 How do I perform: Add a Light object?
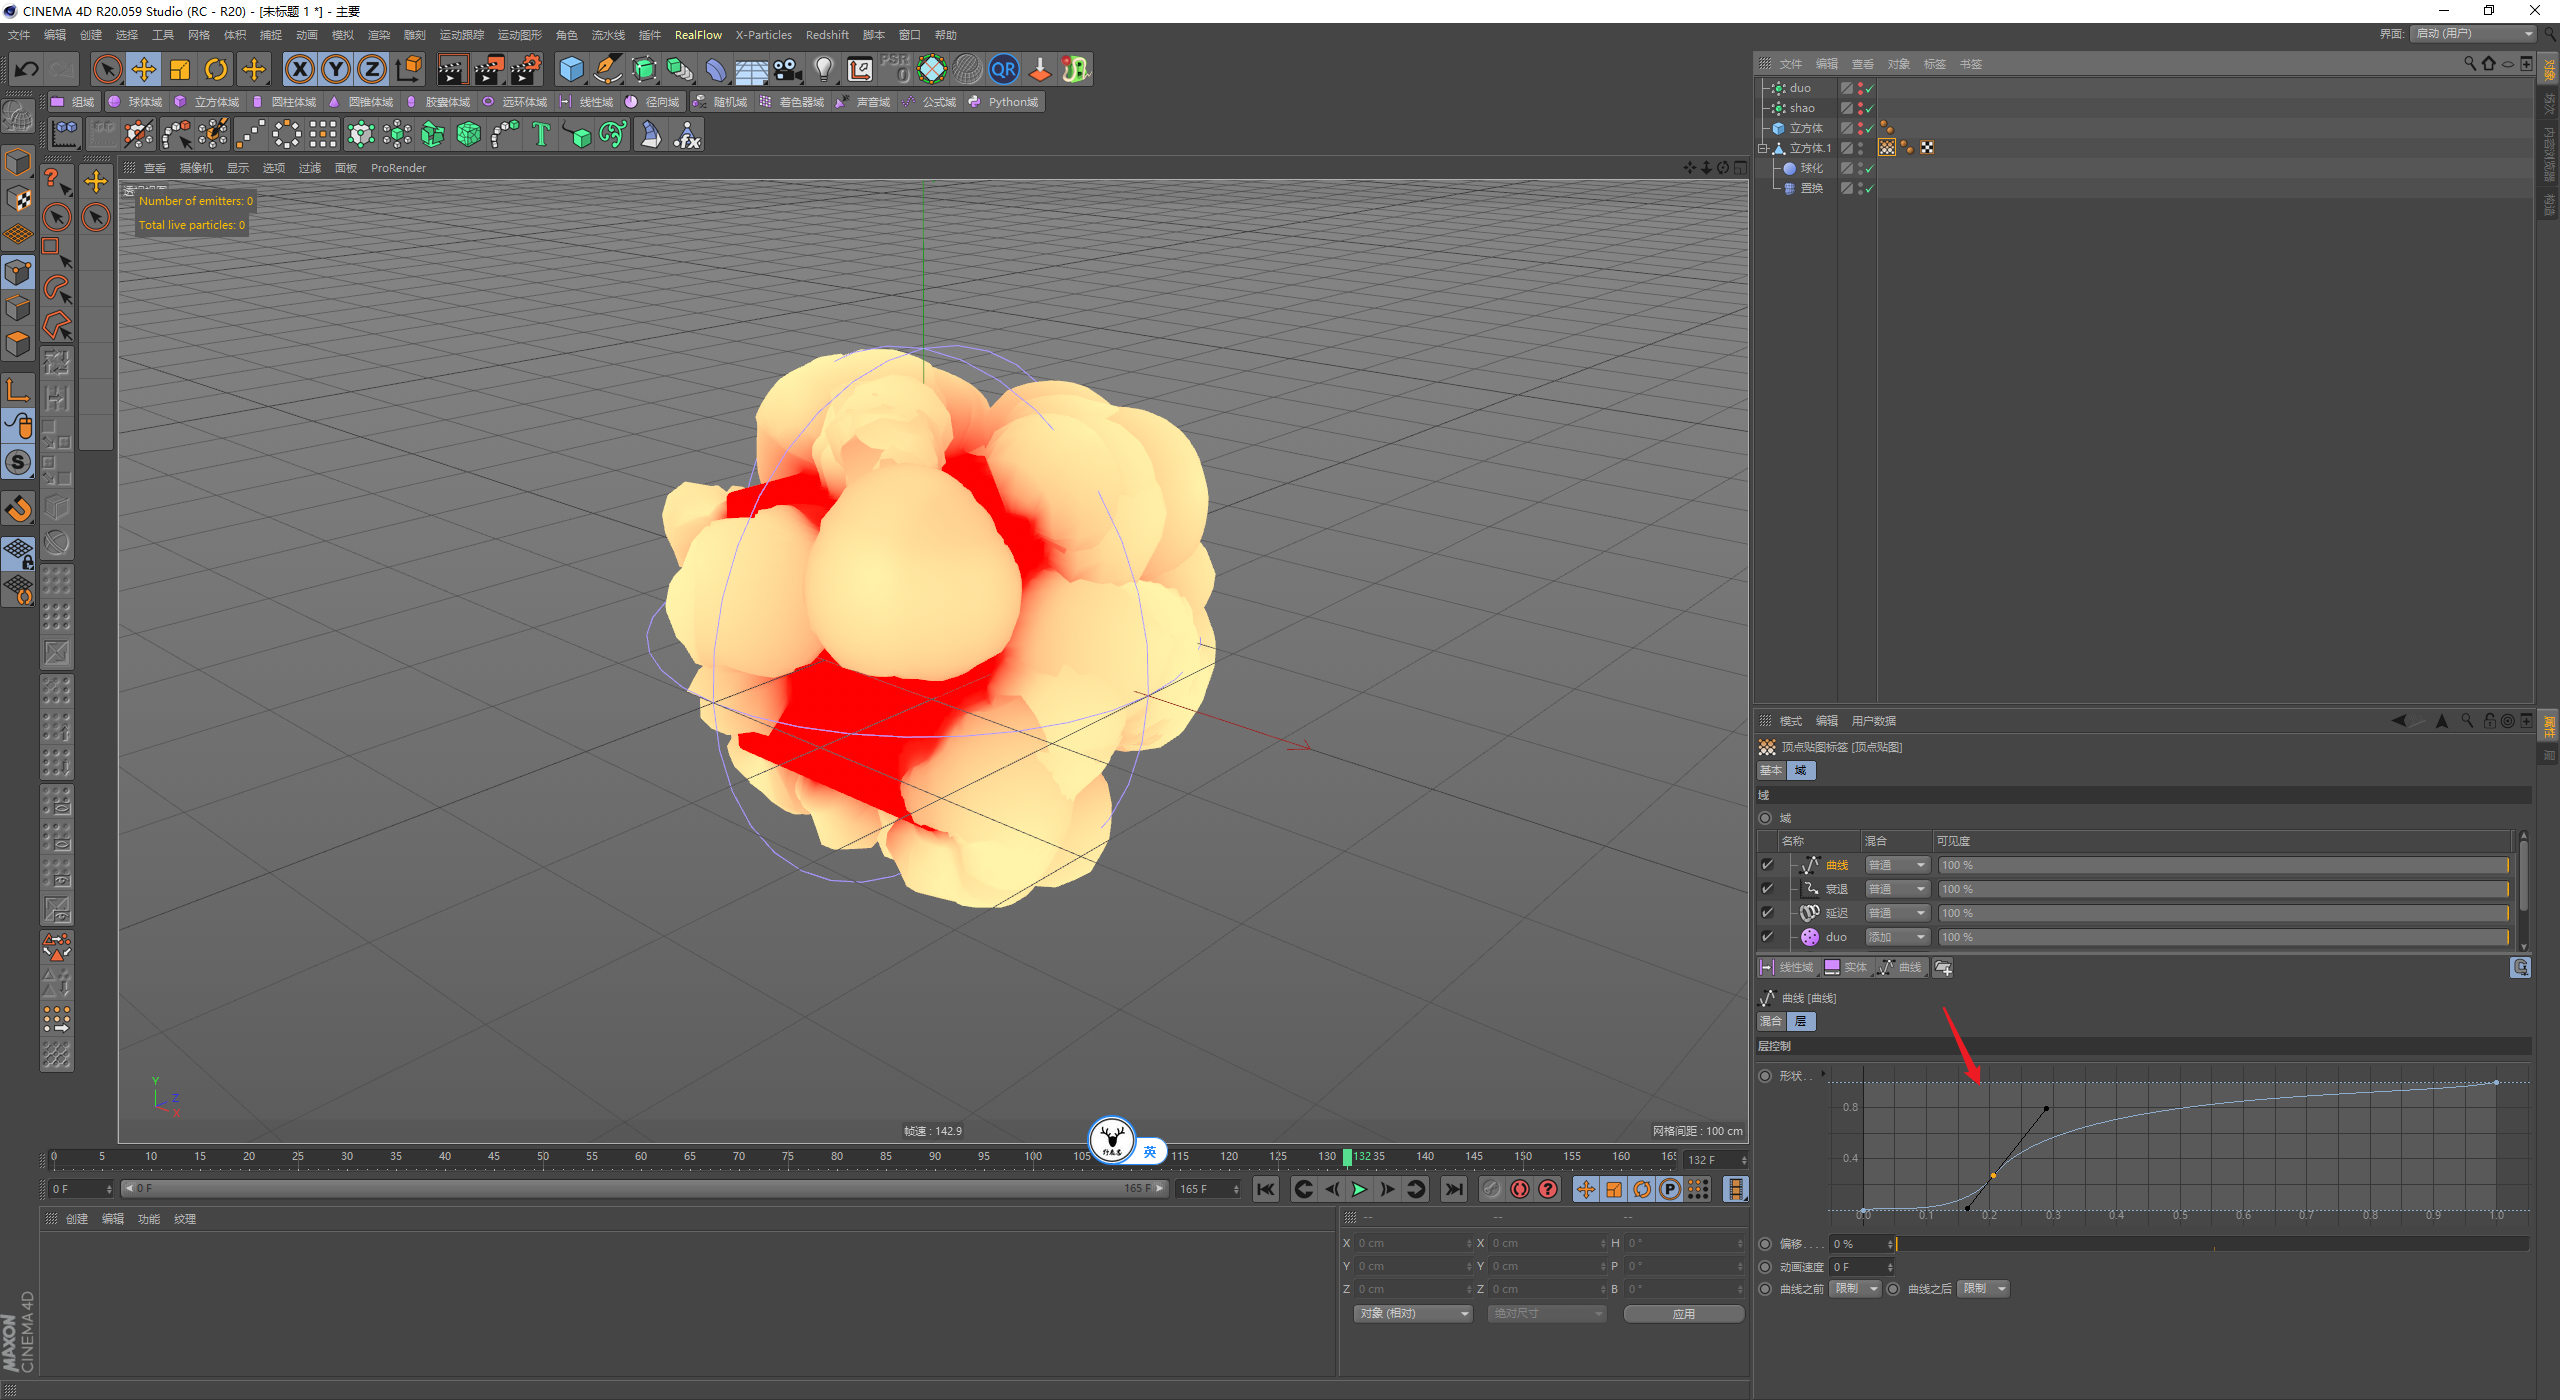(824, 69)
